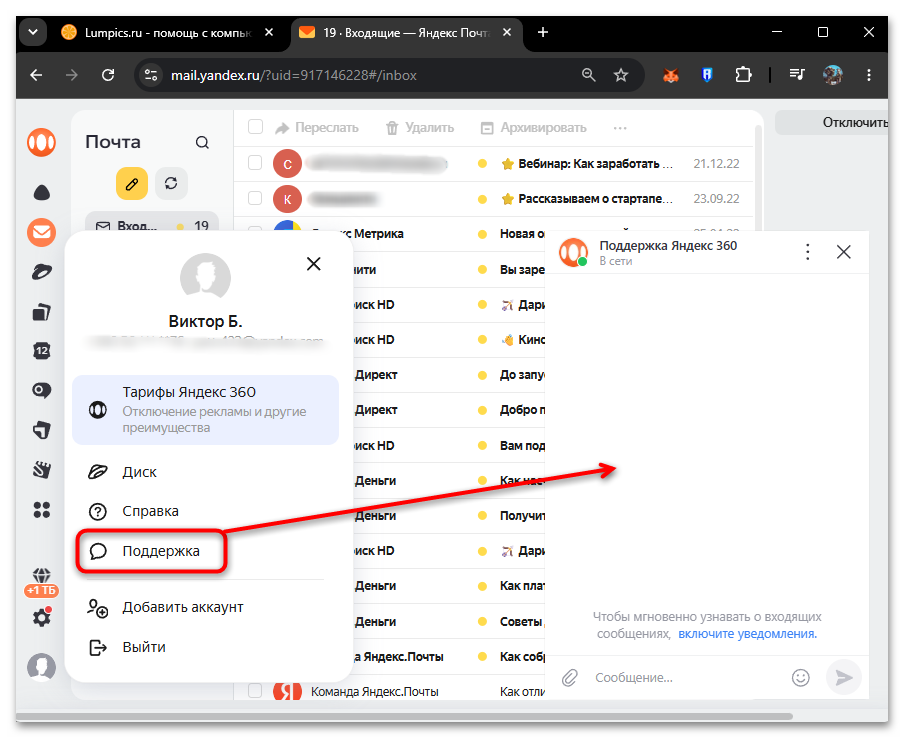Tick the checkbox for Рассказываем о стартапе email

point(255,198)
